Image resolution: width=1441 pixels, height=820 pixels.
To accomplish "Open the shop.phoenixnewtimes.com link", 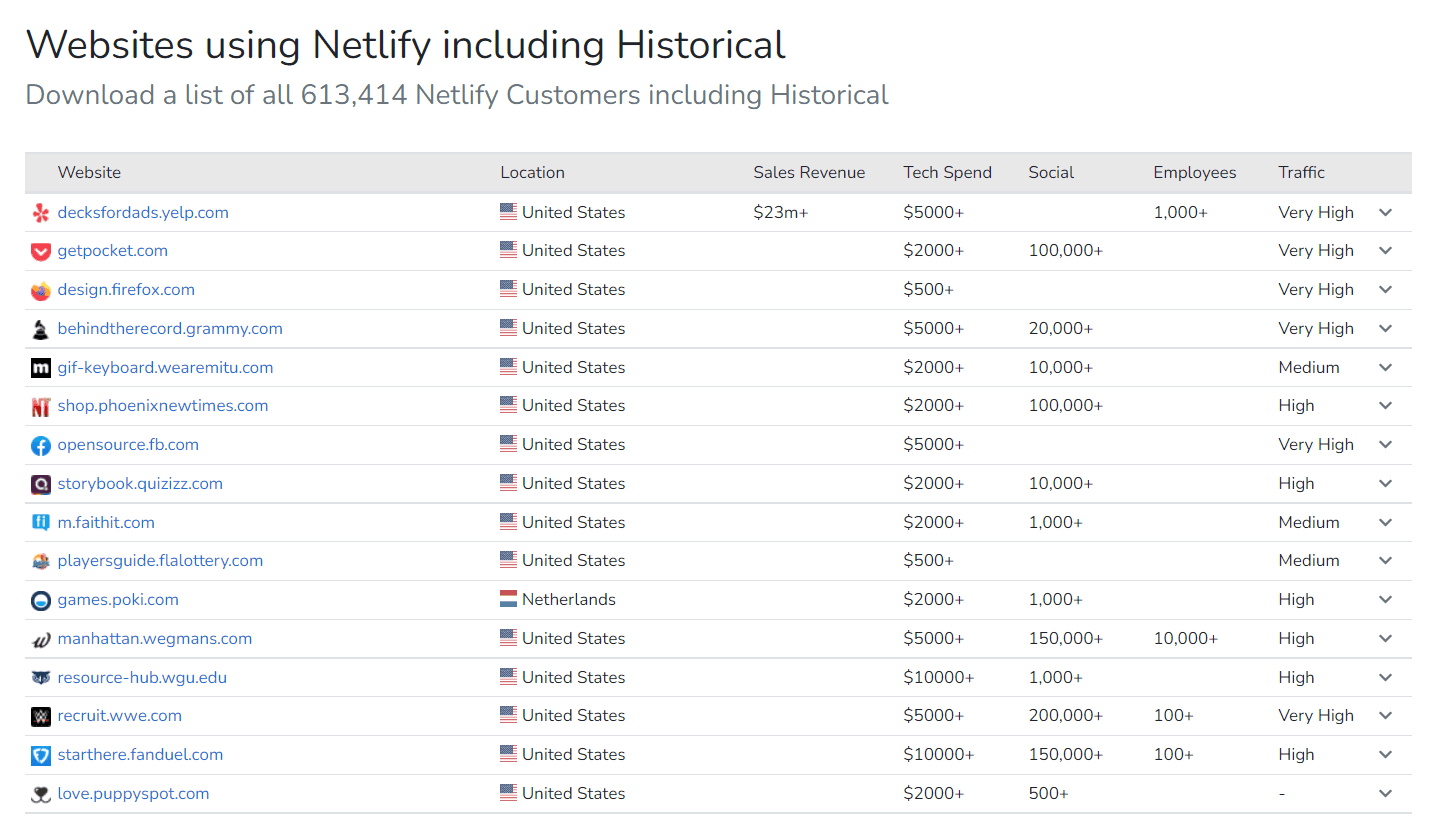I will click(162, 405).
